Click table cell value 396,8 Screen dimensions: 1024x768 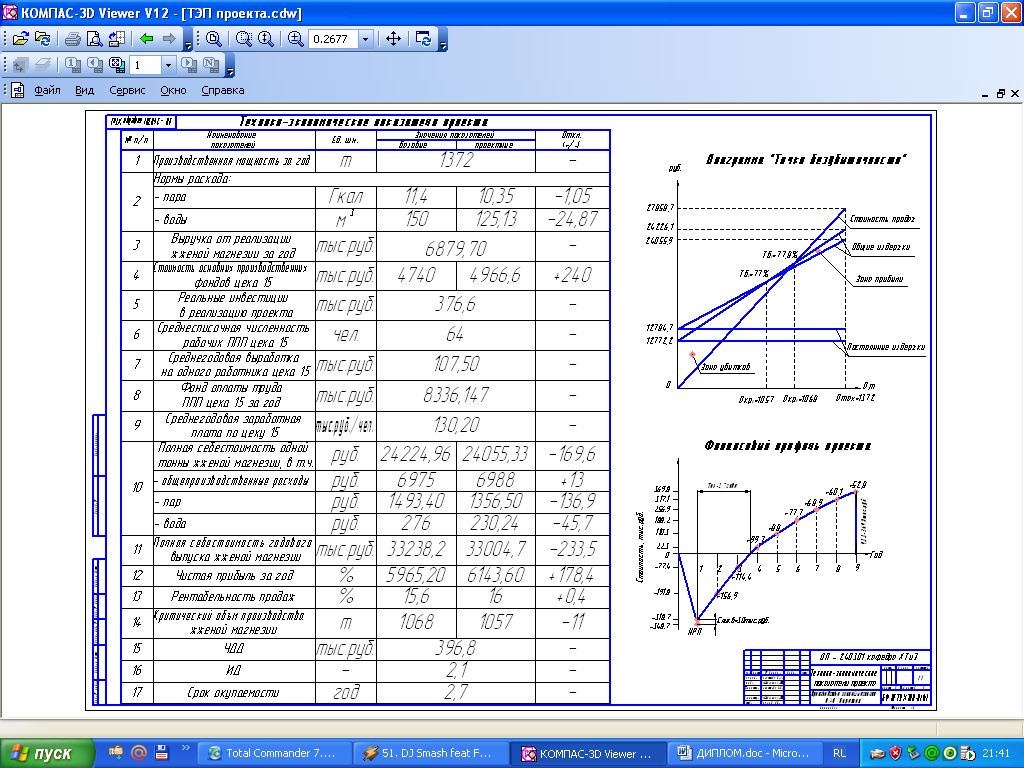pyautogui.click(x=455, y=648)
